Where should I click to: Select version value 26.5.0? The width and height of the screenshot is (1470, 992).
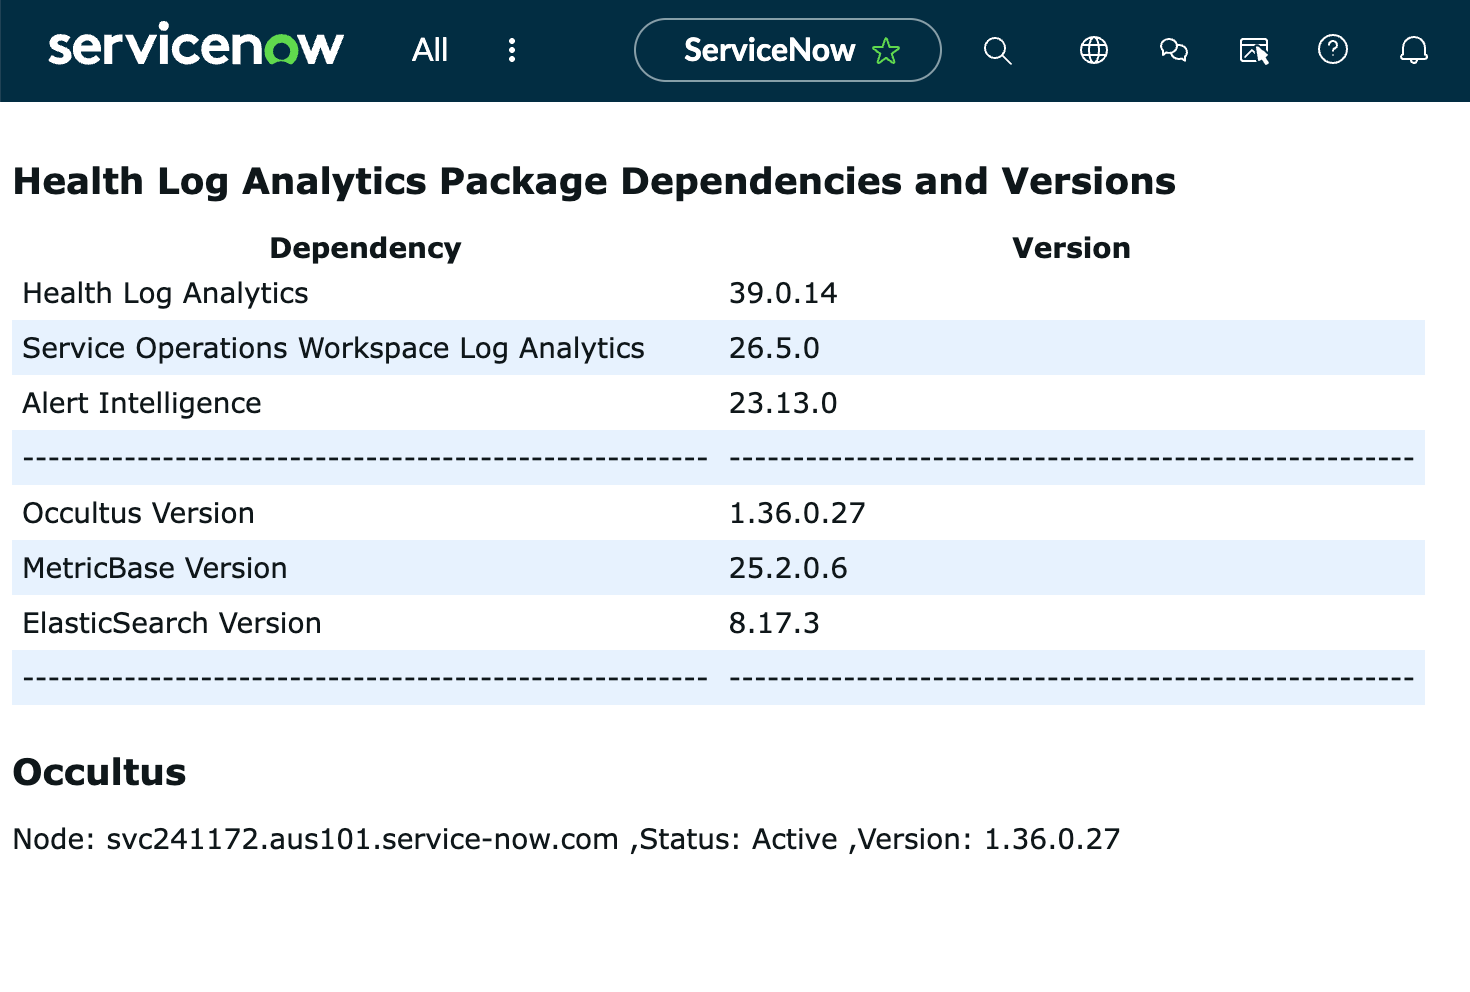tap(774, 348)
